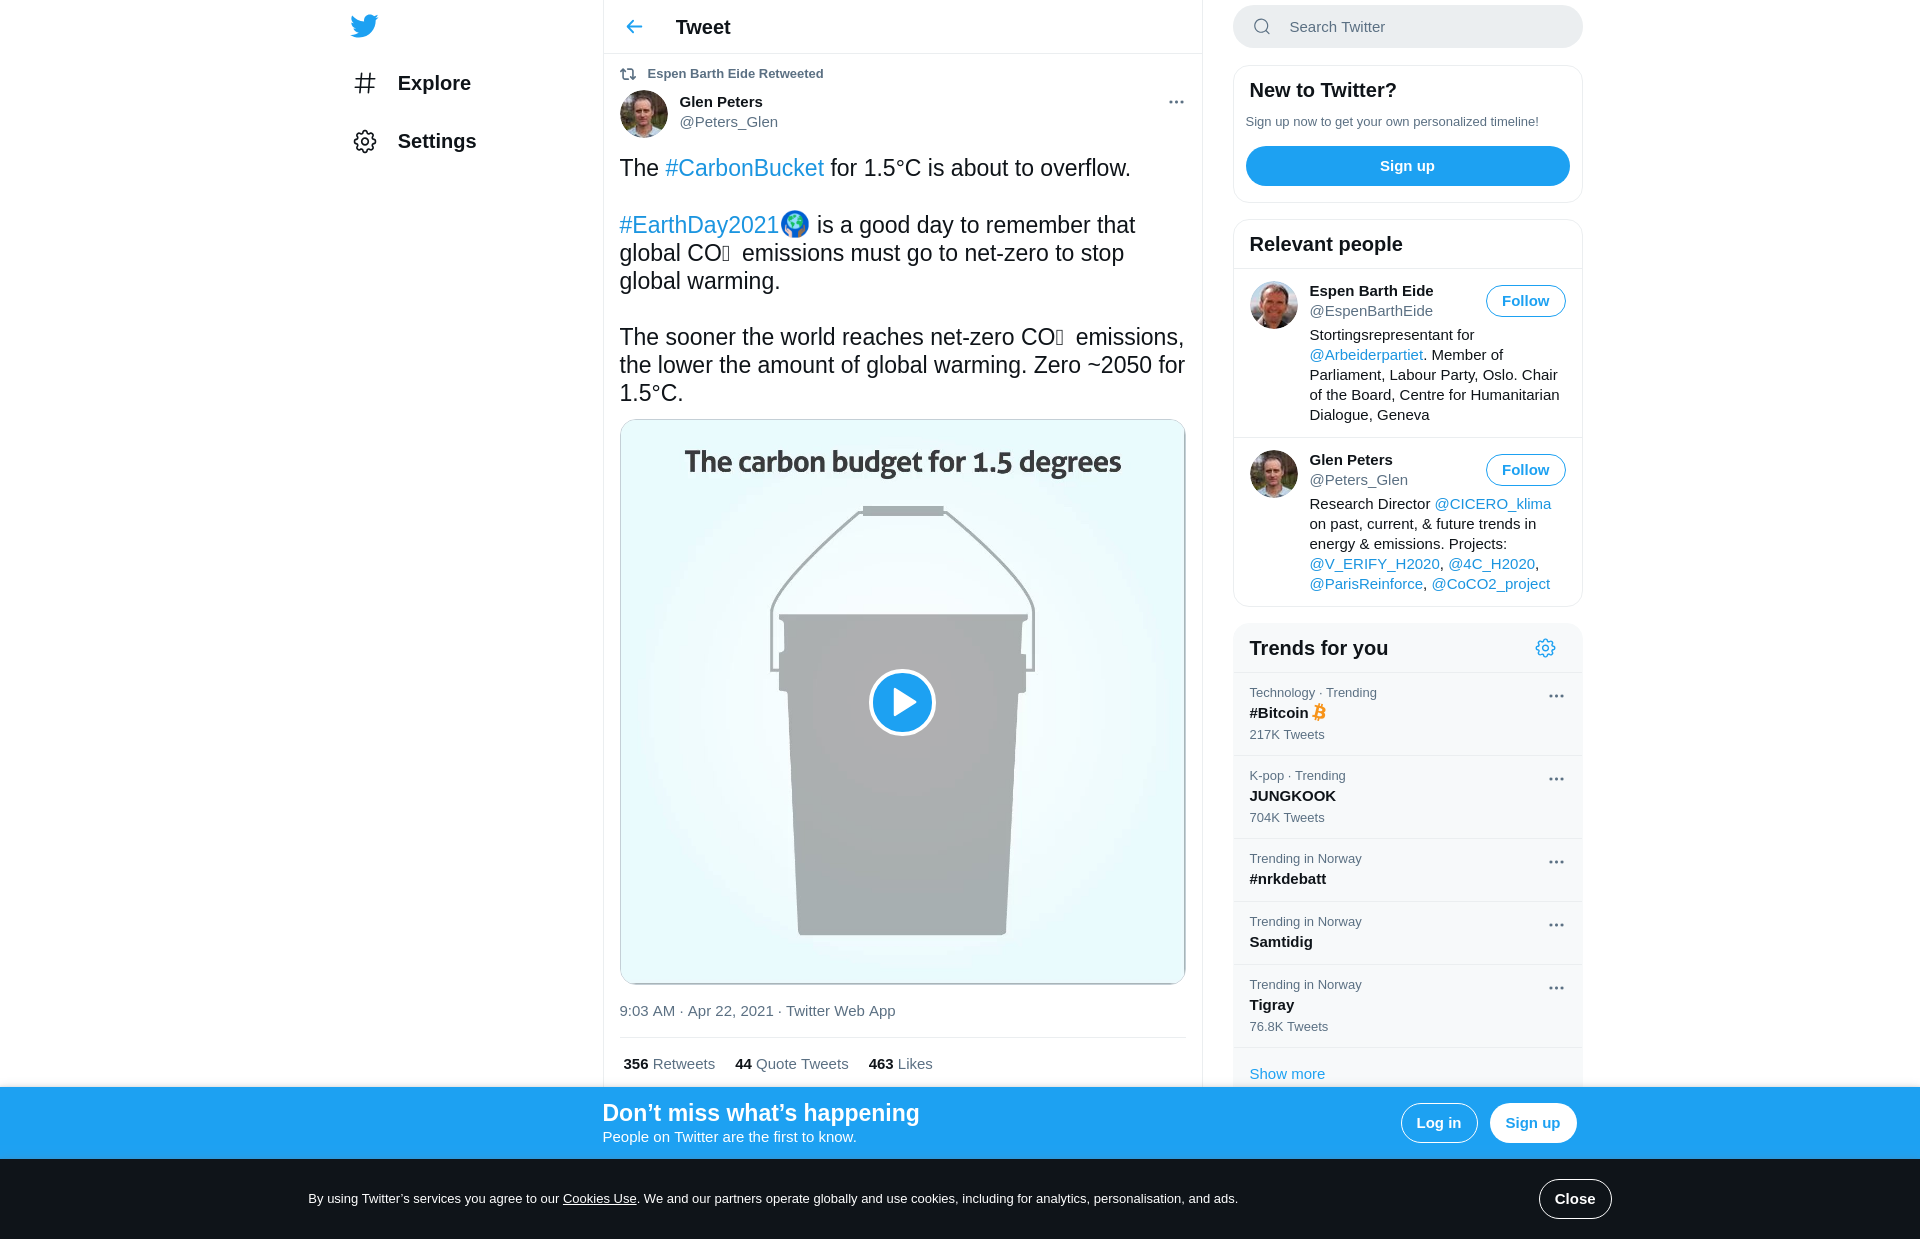1920x1239 pixels.
Task: Open the @CICERO_klima mention link
Action: click(x=1492, y=504)
